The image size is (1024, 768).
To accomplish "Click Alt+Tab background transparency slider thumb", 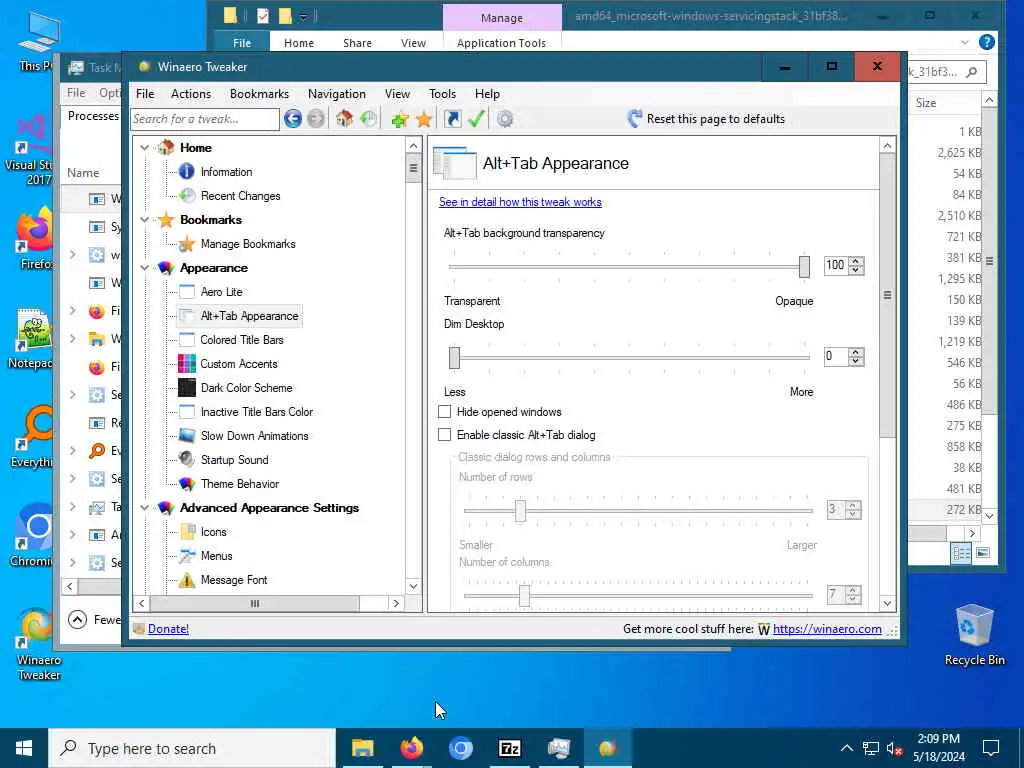I will coord(804,266).
